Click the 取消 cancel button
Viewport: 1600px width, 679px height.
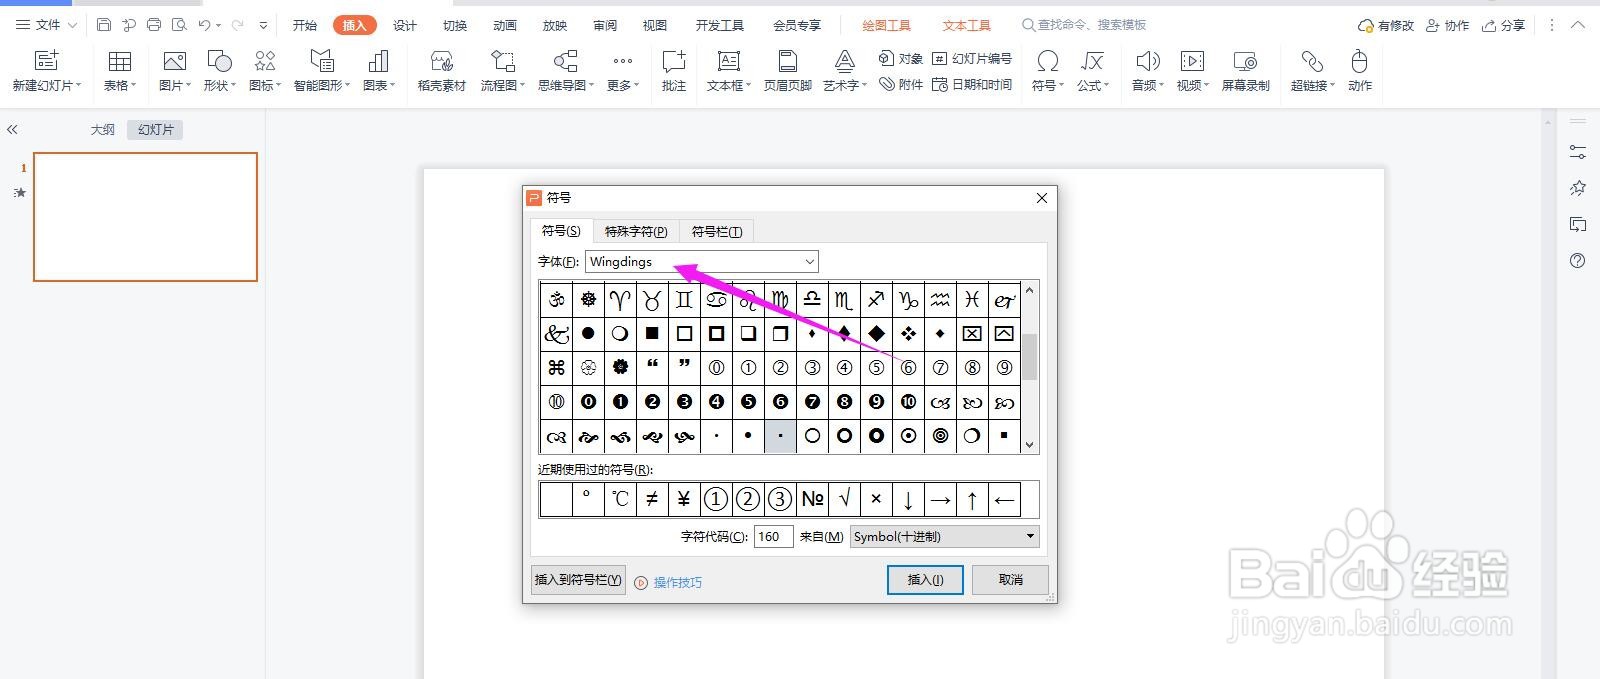pyautogui.click(x=1011, y=580)
